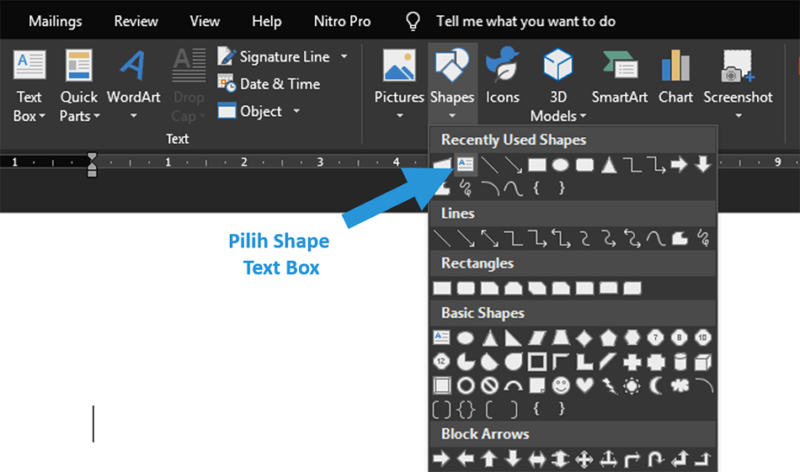The height and width of the screenshot is (472, 800).
Task: Pick the cube in Basic Shapes
Action: point(703,362)
